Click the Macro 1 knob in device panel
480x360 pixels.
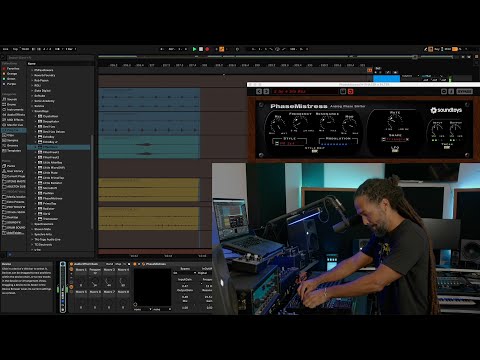[x=81, y=282]
